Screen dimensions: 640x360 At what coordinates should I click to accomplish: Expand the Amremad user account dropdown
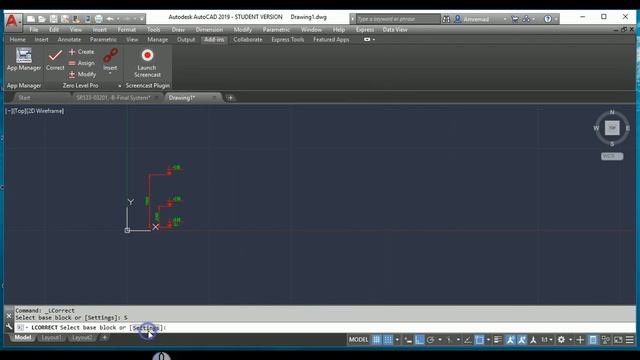[x=504, y=19]
